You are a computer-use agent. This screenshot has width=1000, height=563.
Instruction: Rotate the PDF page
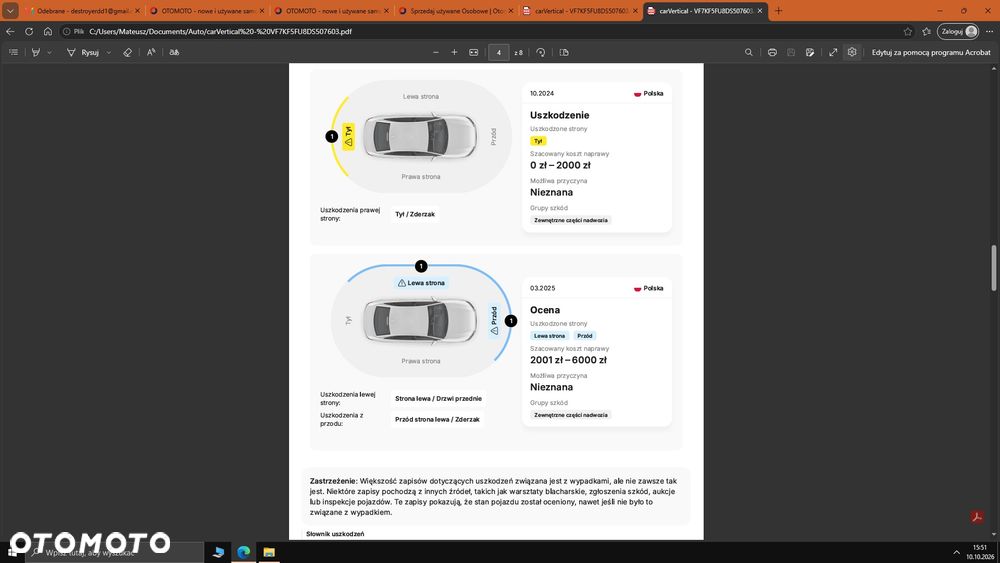540,52
